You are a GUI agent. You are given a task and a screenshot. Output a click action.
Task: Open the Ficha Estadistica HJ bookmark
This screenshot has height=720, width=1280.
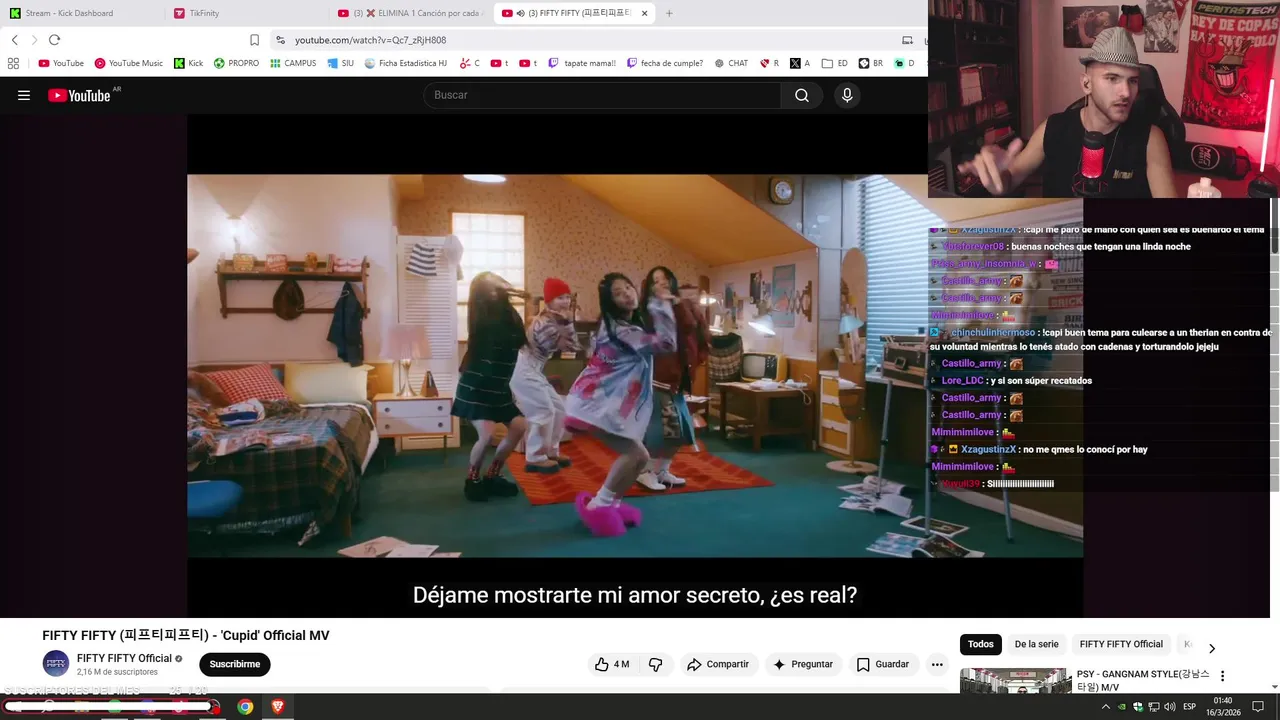[406, 63]
